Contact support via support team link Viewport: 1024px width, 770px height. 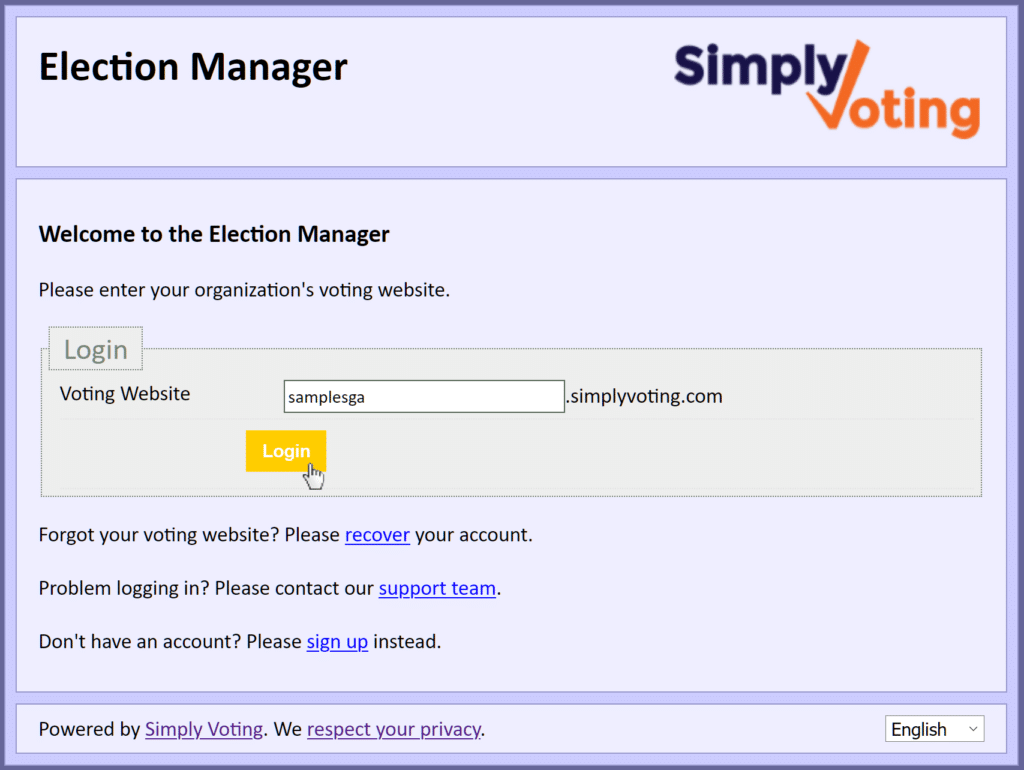pyautogui.click(x=437, y=588)
